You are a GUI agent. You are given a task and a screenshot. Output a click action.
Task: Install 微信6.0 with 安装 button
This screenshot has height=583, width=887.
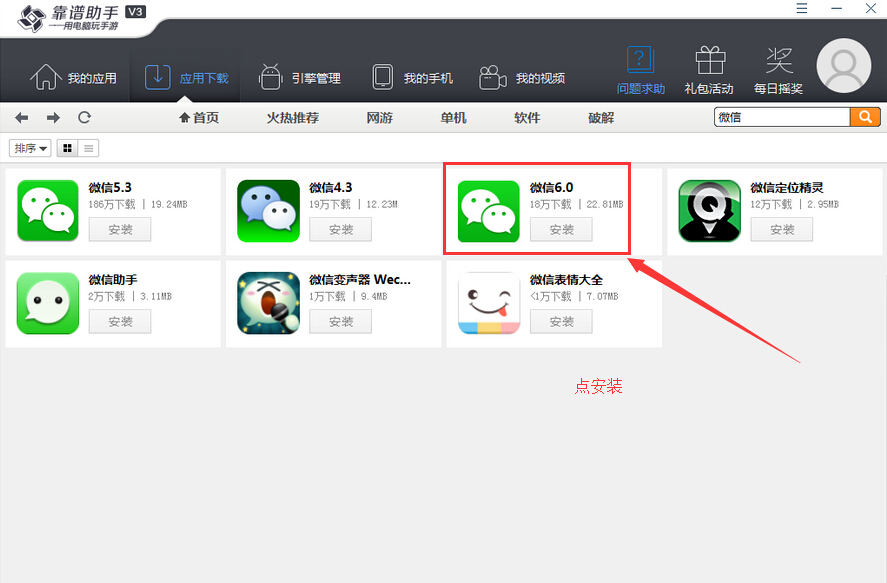[561, 229]
